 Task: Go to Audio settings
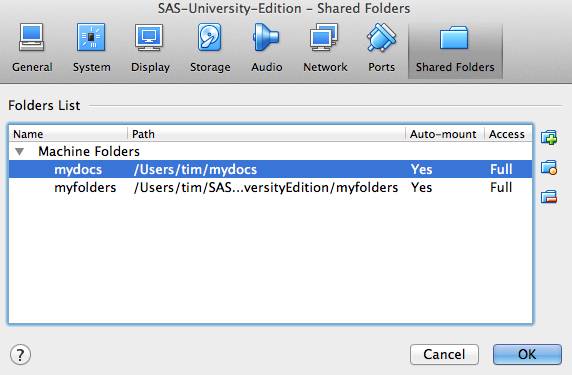267,48
